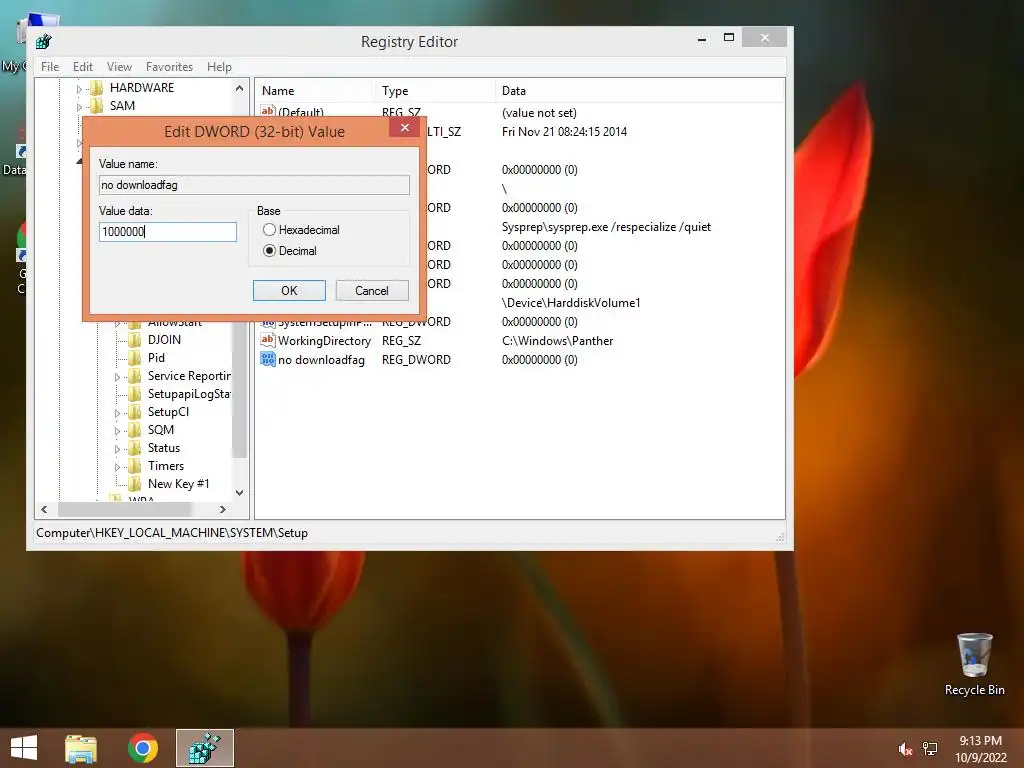This screenshot has height=768, width=1024.
Task: Click the Registry Editor title bar icon
Action: pos(44,42)
